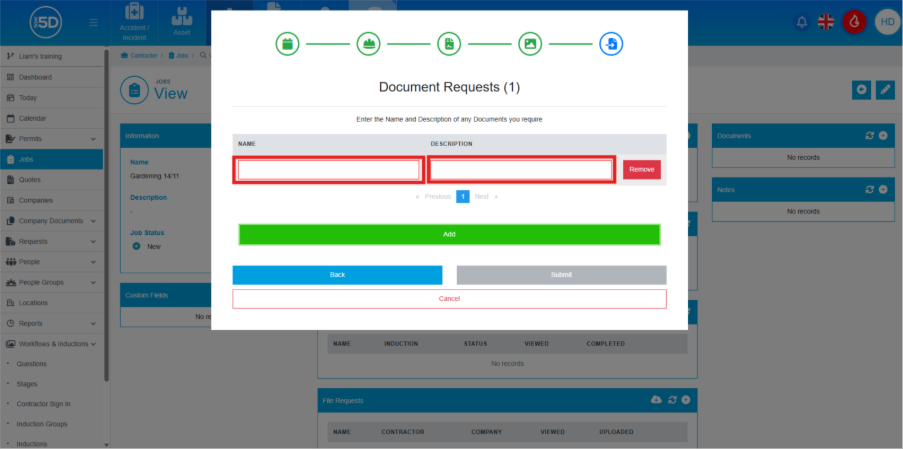Click the UK flag language icon
The image size is (903, 450).
click(x=828, y=22)
